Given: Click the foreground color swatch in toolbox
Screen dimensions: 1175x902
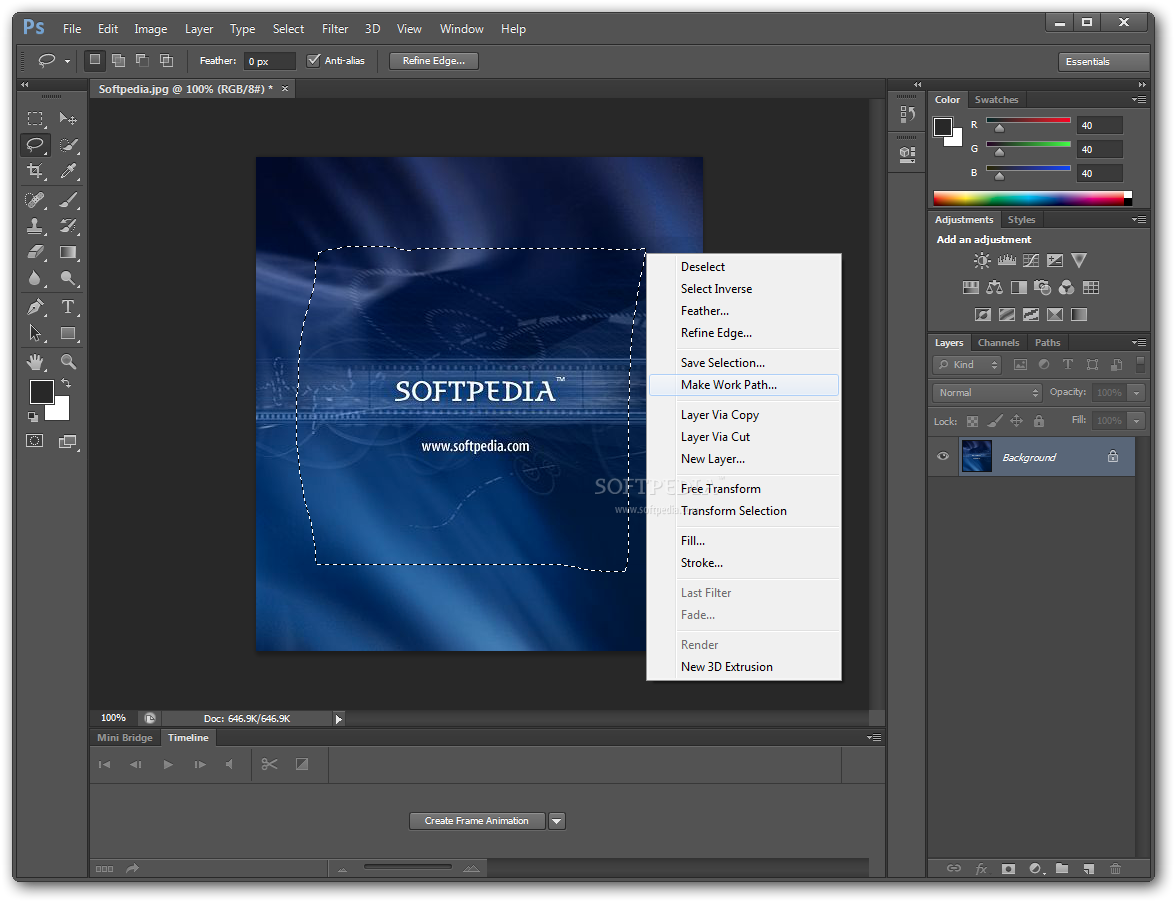Looking at the screenshot, I should pos(41,392).
